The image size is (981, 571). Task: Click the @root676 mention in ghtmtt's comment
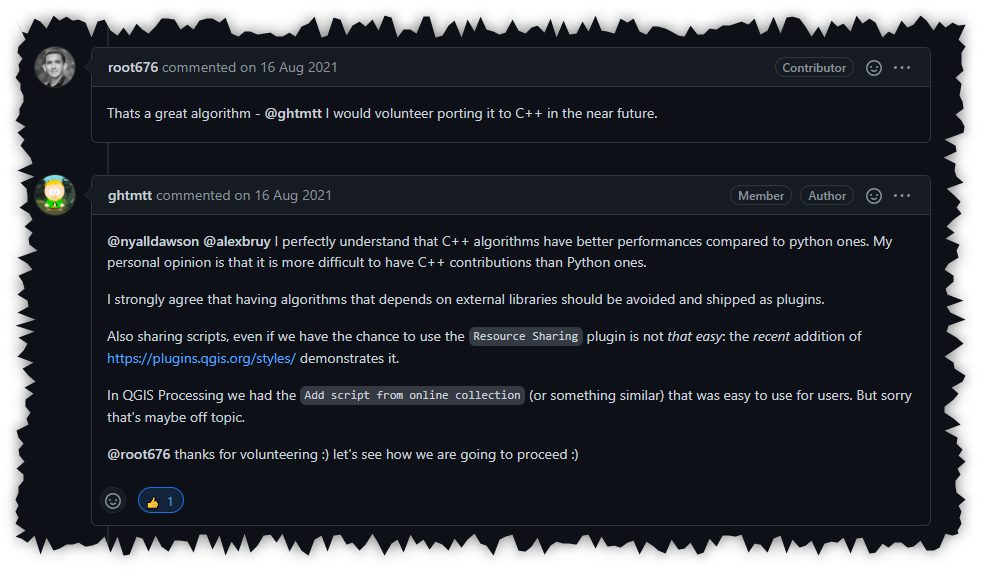click(x=141, y=455)
